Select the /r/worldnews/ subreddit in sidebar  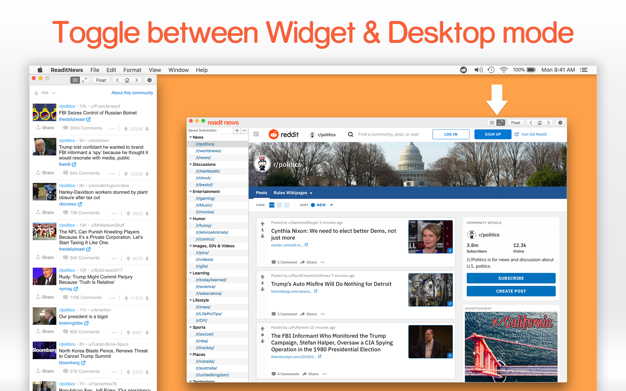[x=208, y=151]
